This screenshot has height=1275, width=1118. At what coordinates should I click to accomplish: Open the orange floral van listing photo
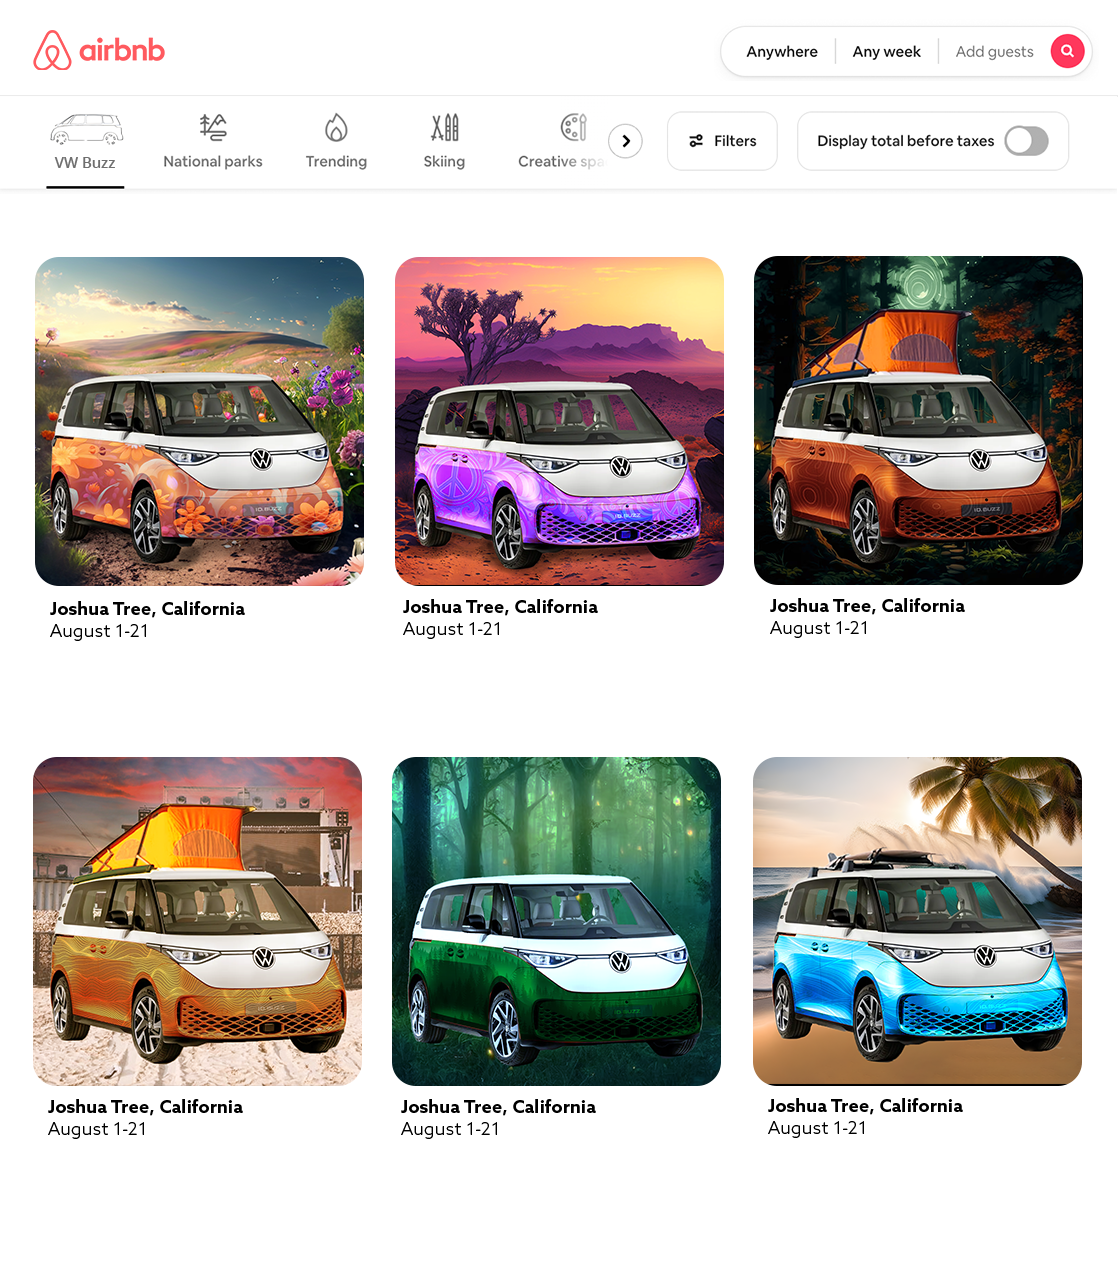coord(199,421)
